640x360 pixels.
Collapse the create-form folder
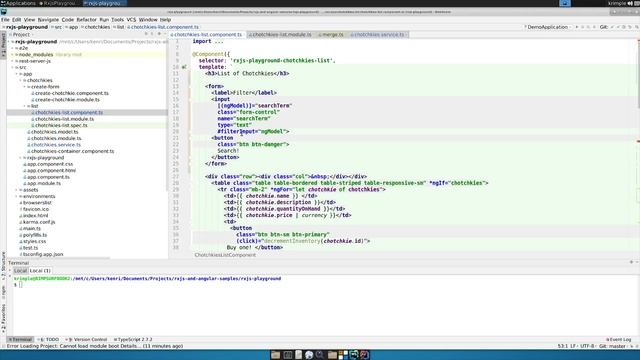[x=24, y=87]
